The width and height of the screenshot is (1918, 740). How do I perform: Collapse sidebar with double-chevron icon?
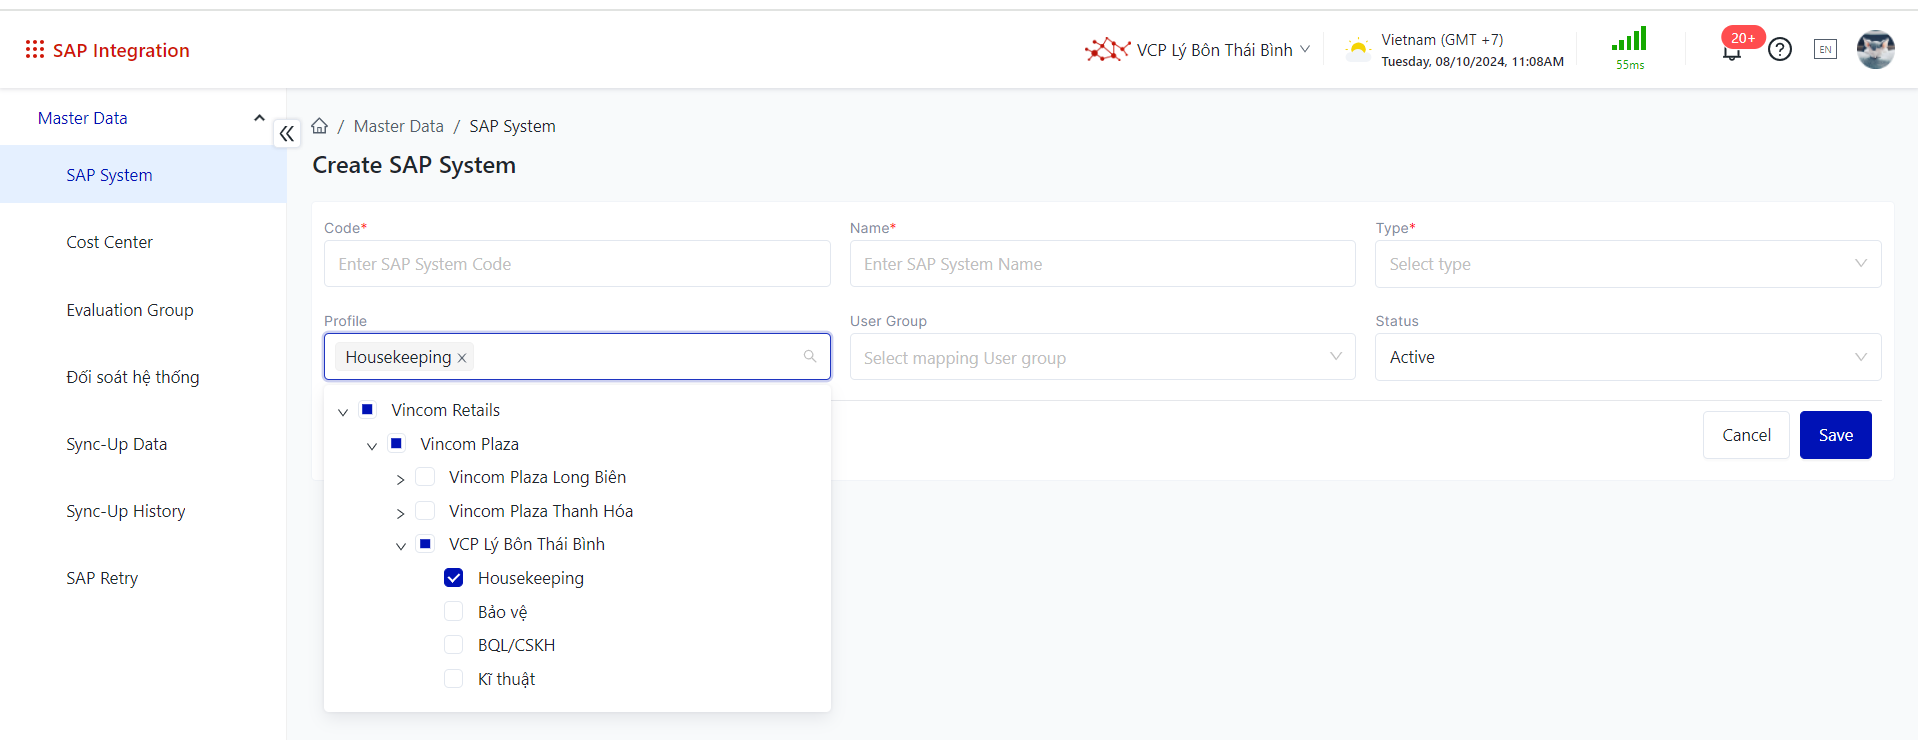(x=287, y=134)
